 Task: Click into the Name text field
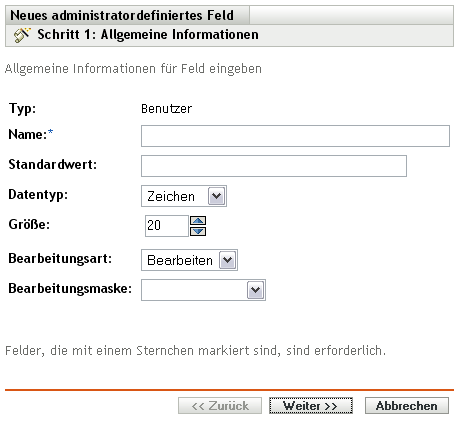coord(295,136)
